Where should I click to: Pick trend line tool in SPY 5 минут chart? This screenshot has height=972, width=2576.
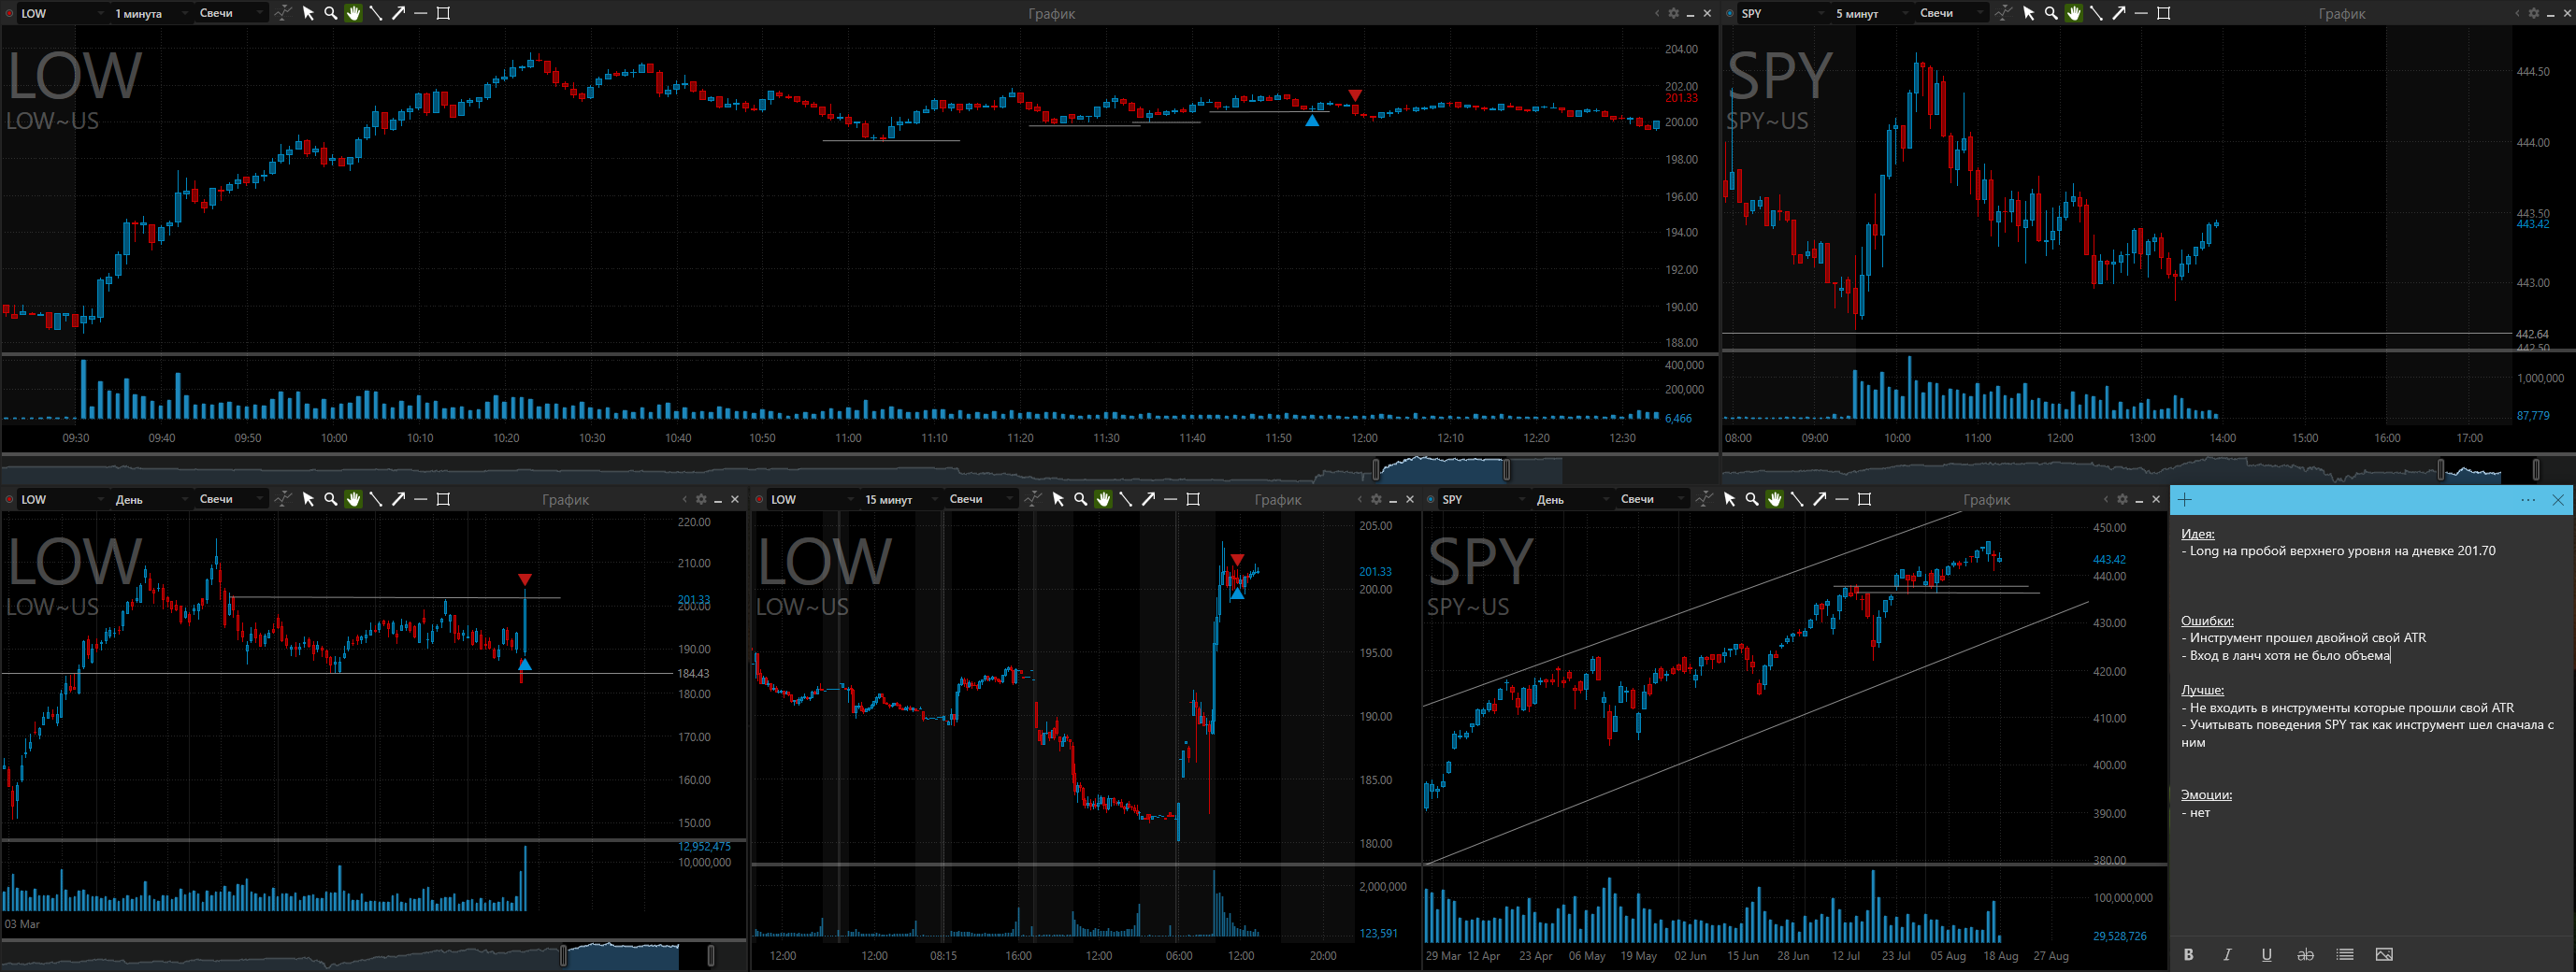(2096, 13)
